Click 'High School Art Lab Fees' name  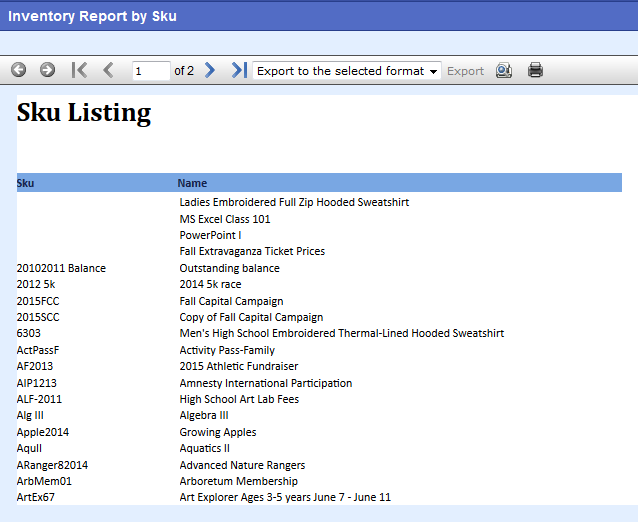239,399
